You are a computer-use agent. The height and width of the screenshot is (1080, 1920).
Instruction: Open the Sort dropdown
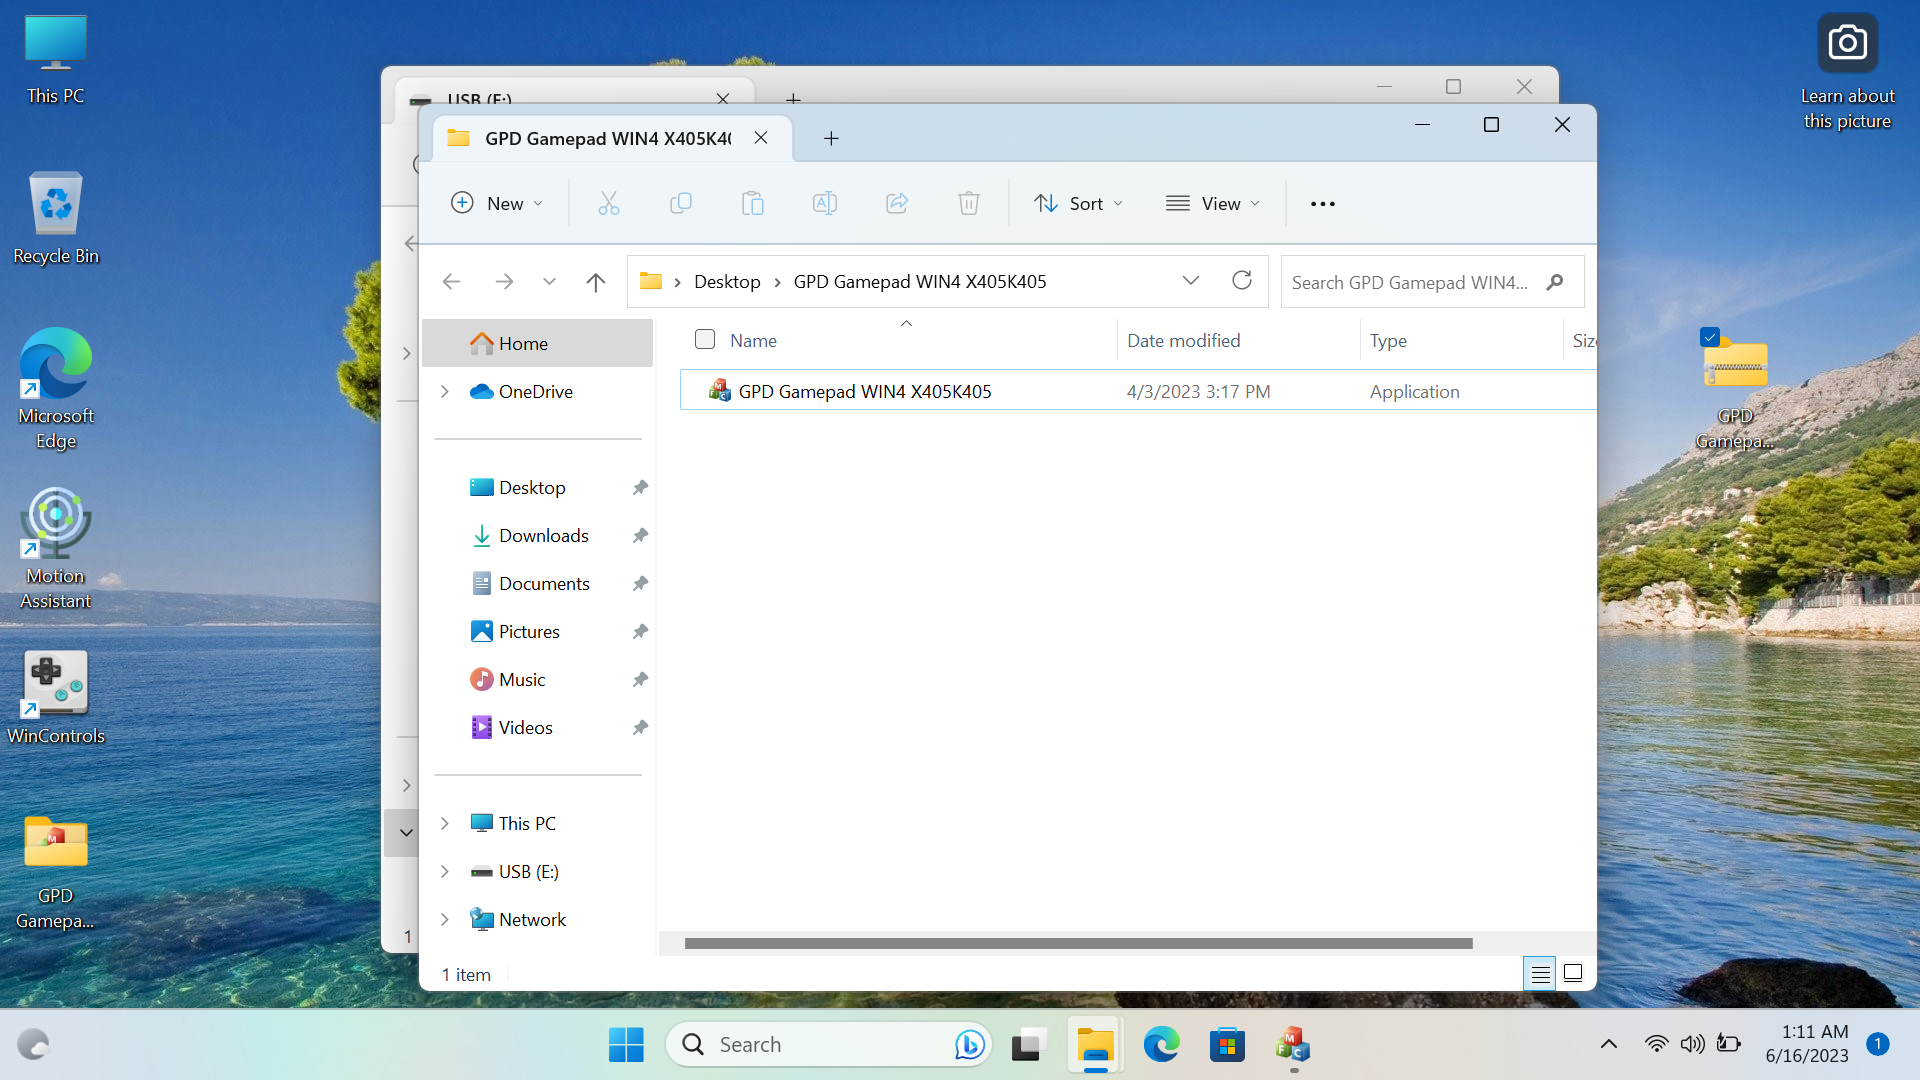coord(1079,203)
